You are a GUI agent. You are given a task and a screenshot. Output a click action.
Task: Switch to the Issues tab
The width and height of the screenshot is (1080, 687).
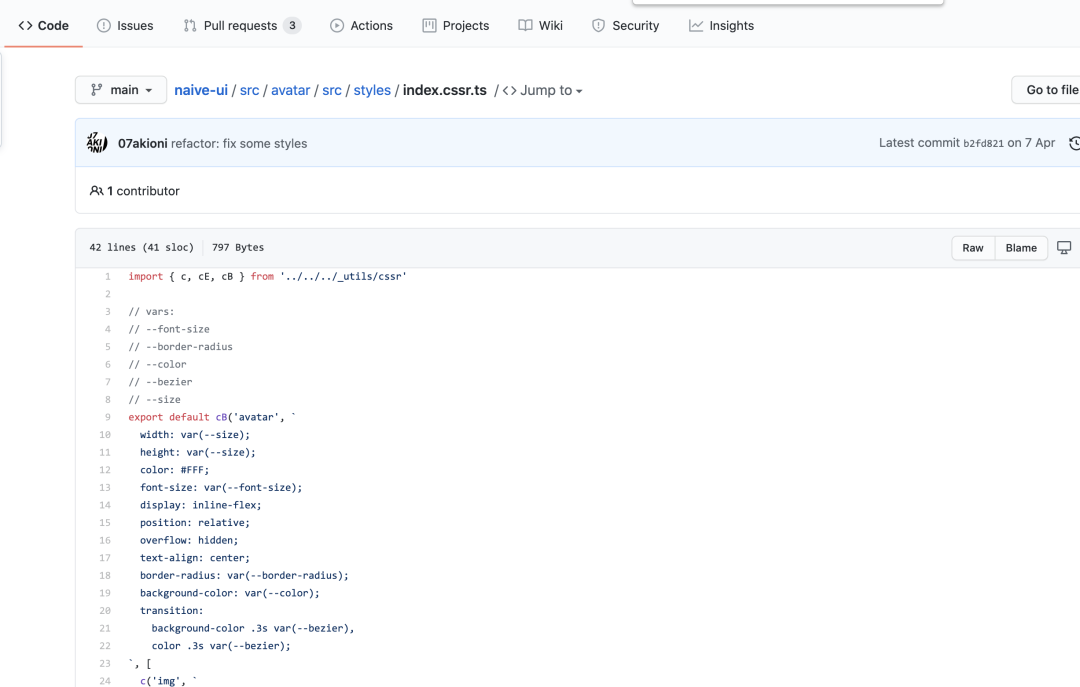pyautogui.click(x=125, y=26)
